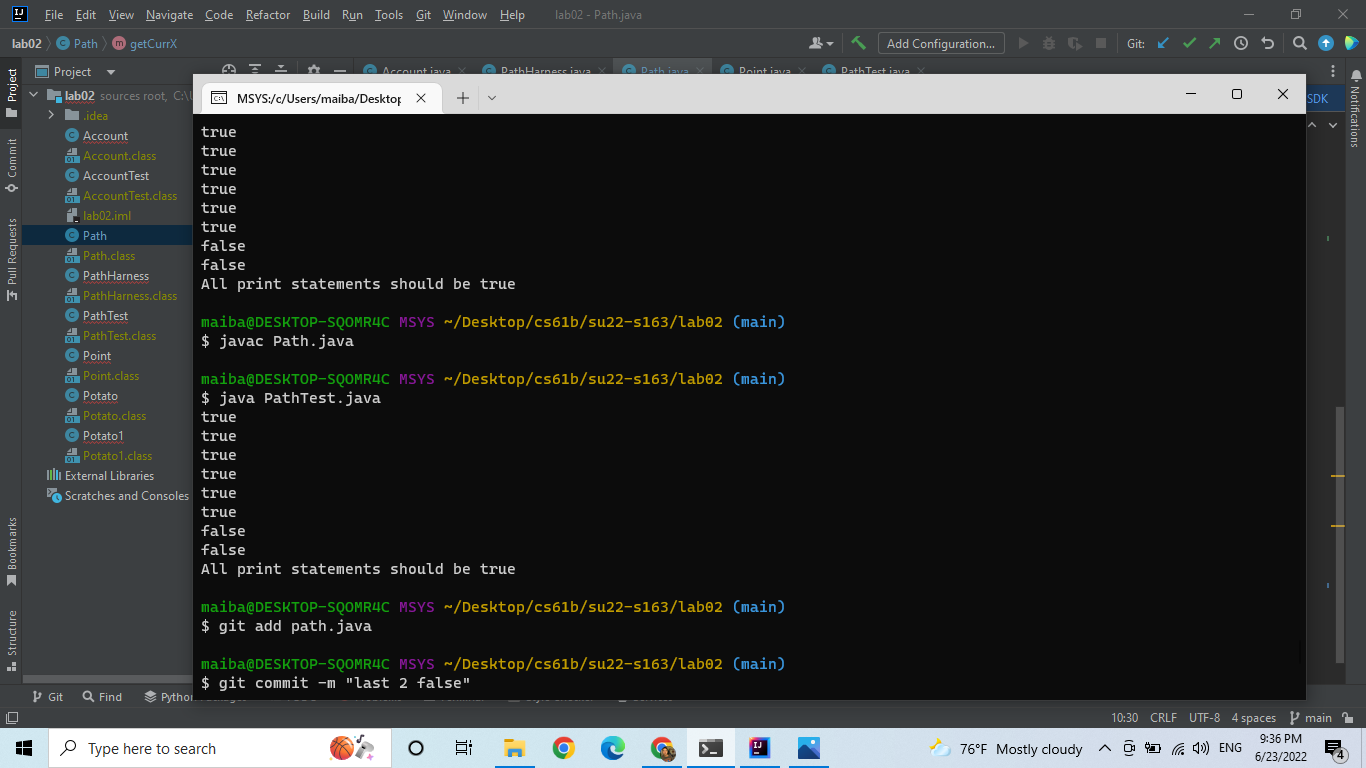Open the Refactor menu
This screenshot has width=1366, height=768.
pos(267,15)
